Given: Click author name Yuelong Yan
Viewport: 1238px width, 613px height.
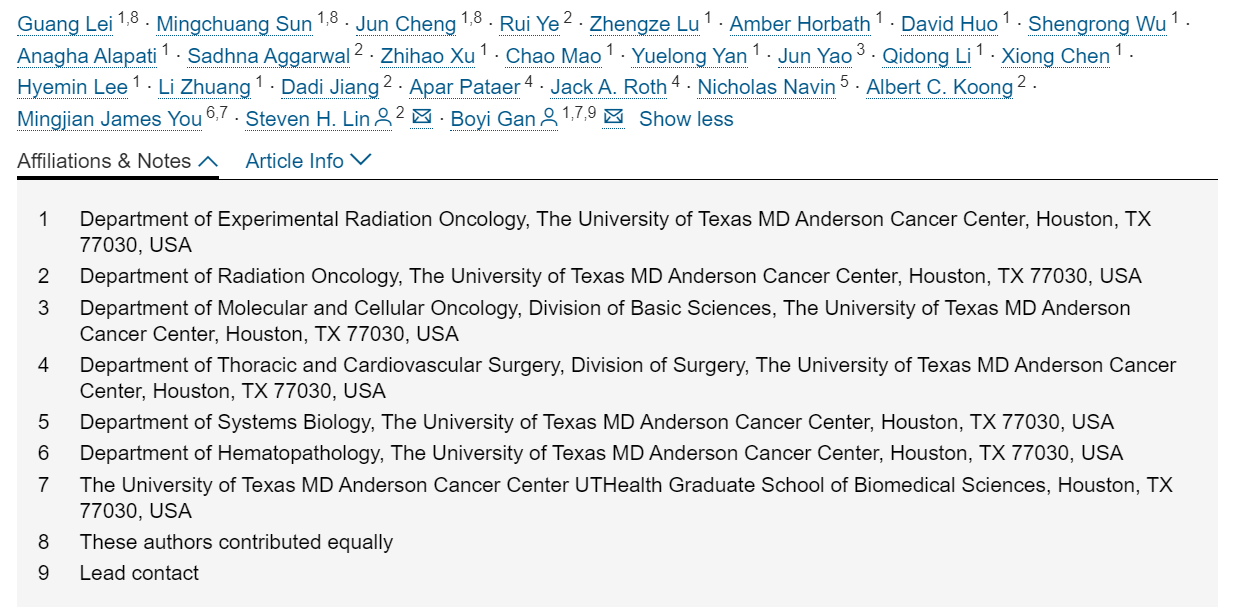Looking at the screenshot, I should click(x=689, y=56).
